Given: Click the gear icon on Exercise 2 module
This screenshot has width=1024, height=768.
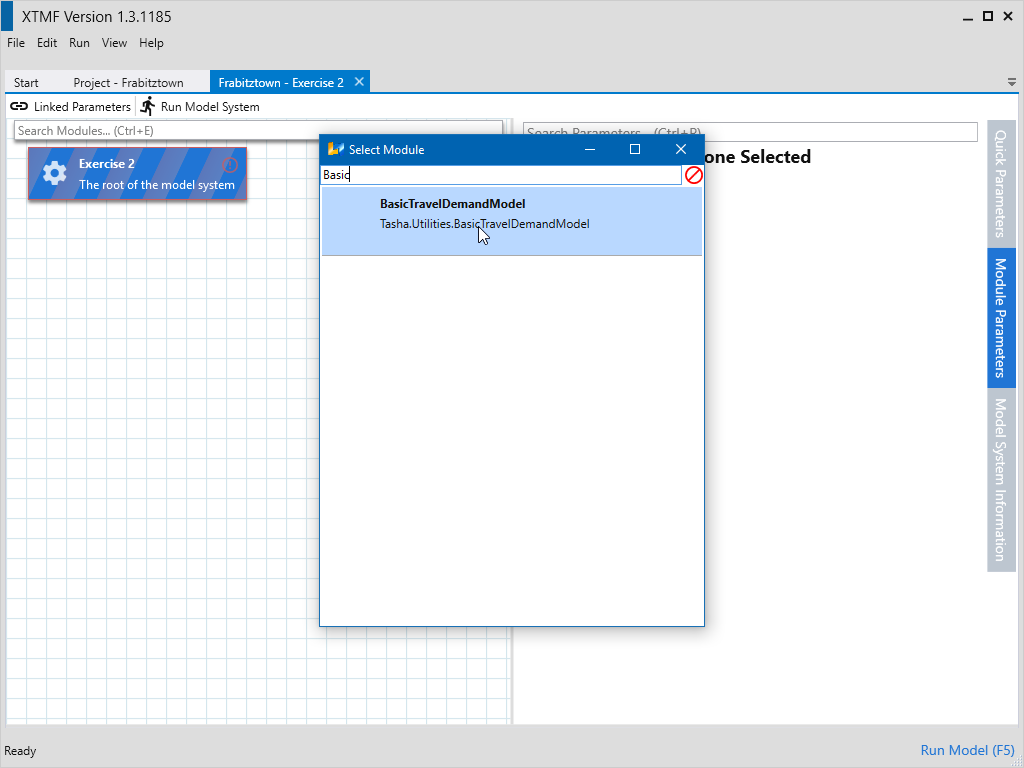Looking at the screenshot, I should coord(54,174).
